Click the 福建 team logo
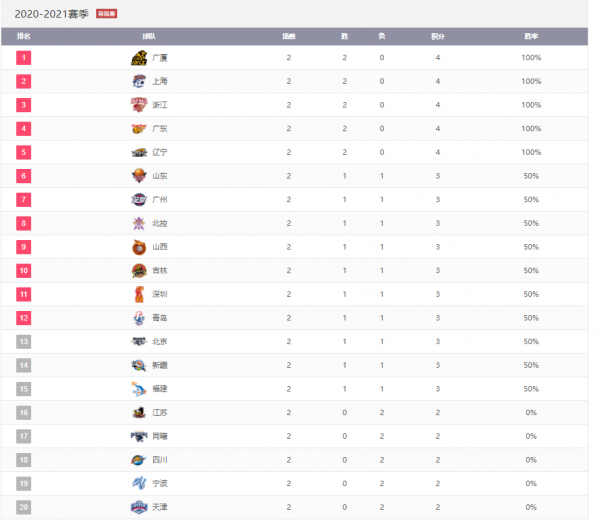This screenshot has width=600, height=526. coord(139,389)
